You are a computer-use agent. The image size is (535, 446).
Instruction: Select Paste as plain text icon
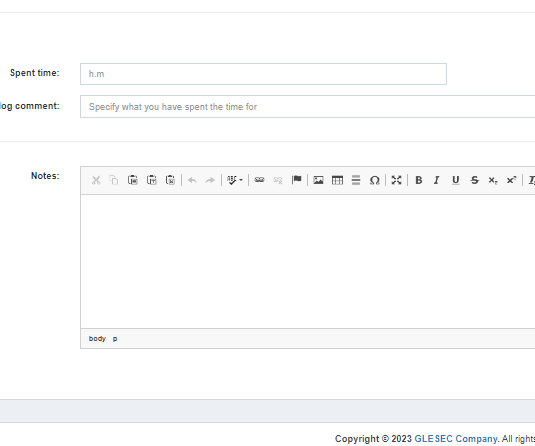point(151,180)
